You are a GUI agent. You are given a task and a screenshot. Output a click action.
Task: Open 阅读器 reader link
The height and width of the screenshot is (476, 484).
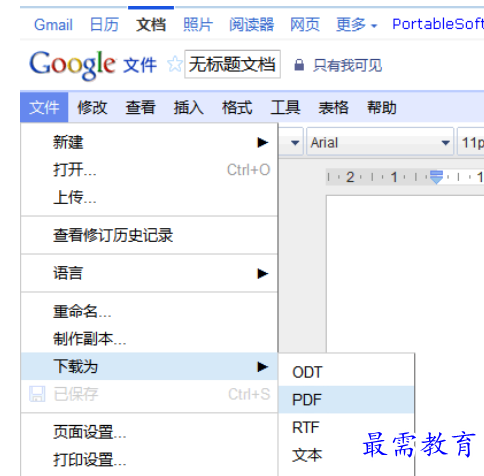(252, 25)
